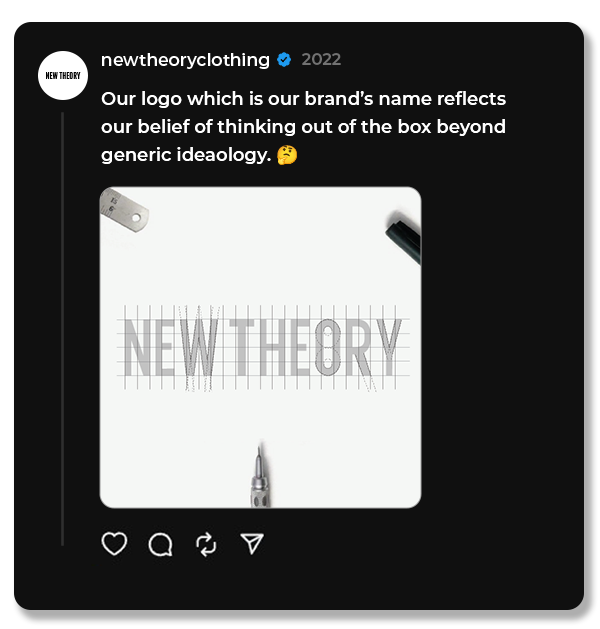Click the black marker in the image corner
The image size is (600, 629).
pos(403,239)
